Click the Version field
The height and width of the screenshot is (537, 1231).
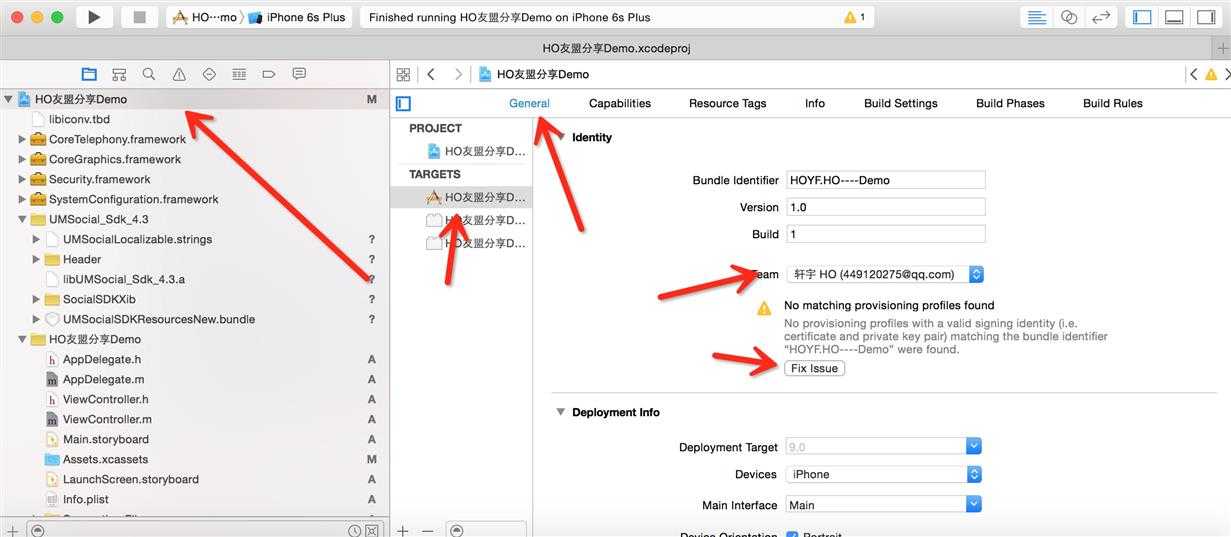pos(885,207)
